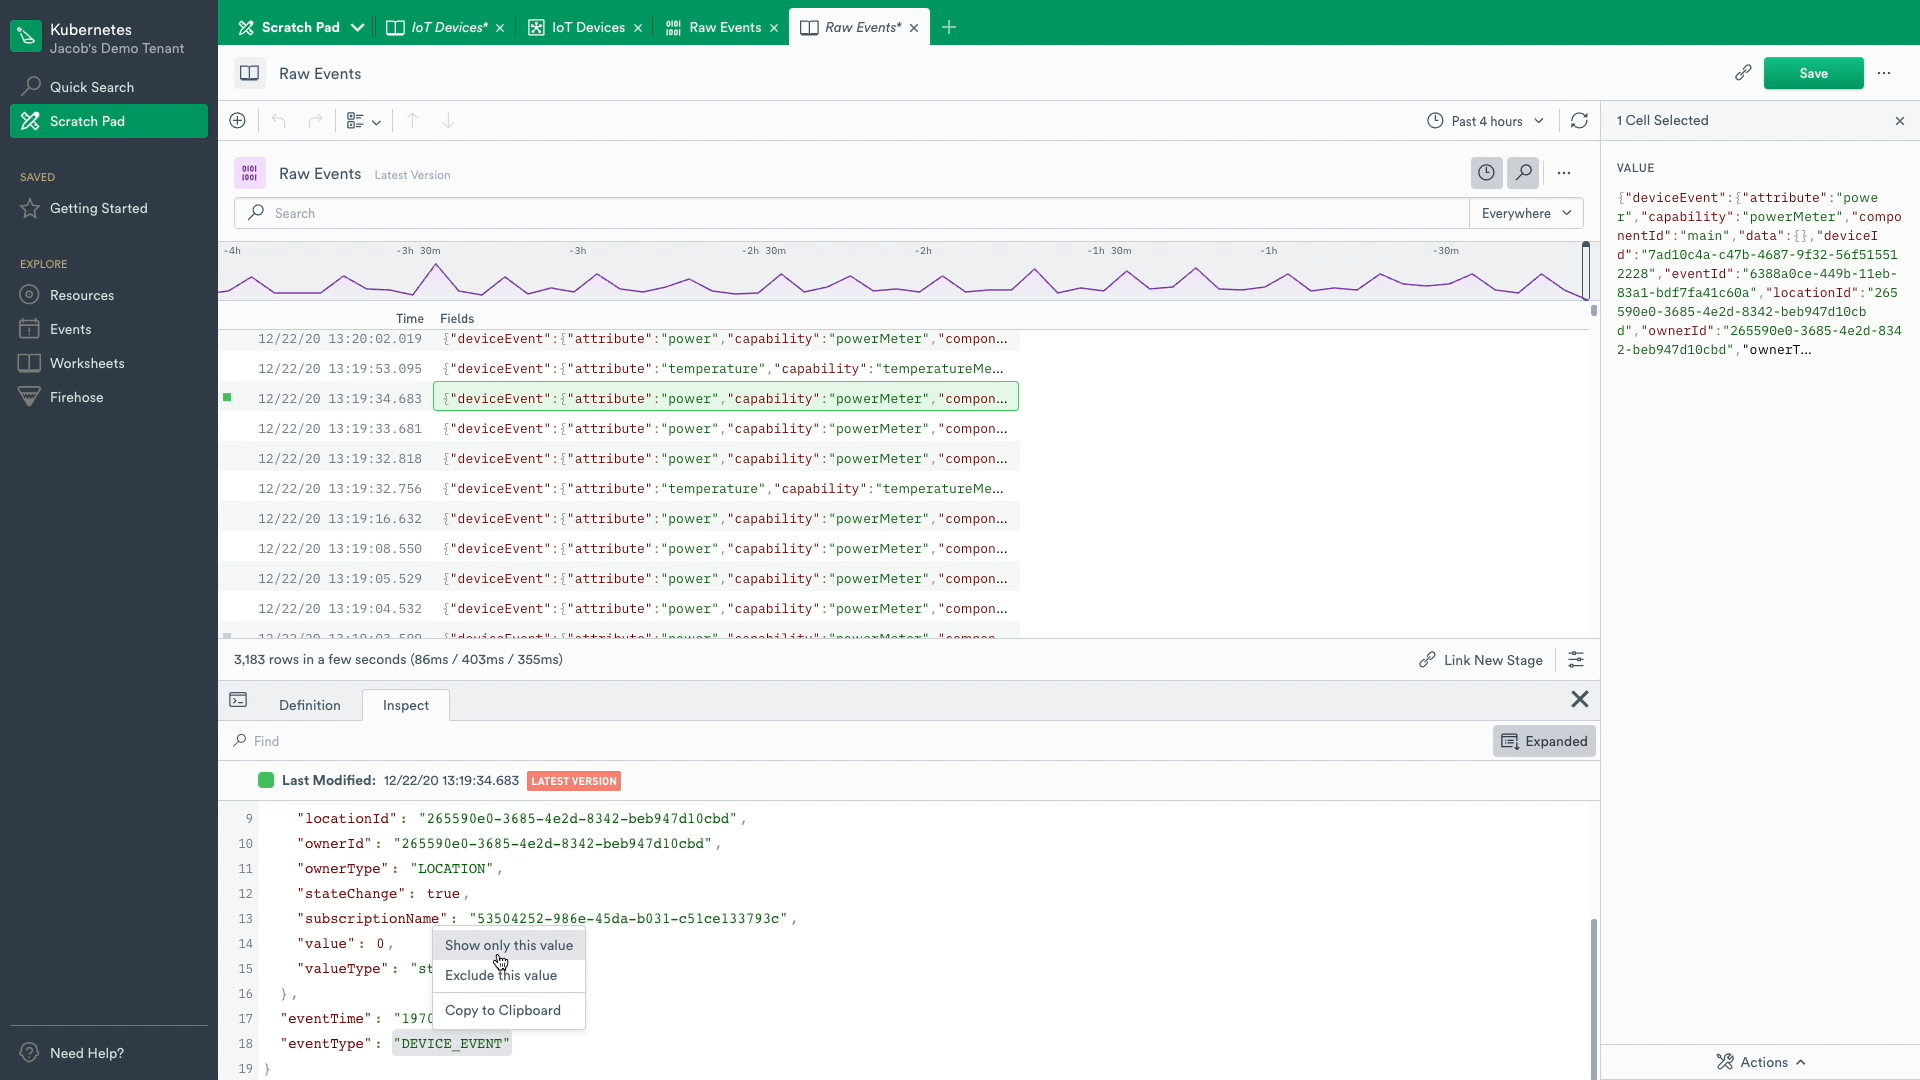Open Scratch Pad in sidebar
This screenshot has width=1920, height=1080.
[108, 121]
